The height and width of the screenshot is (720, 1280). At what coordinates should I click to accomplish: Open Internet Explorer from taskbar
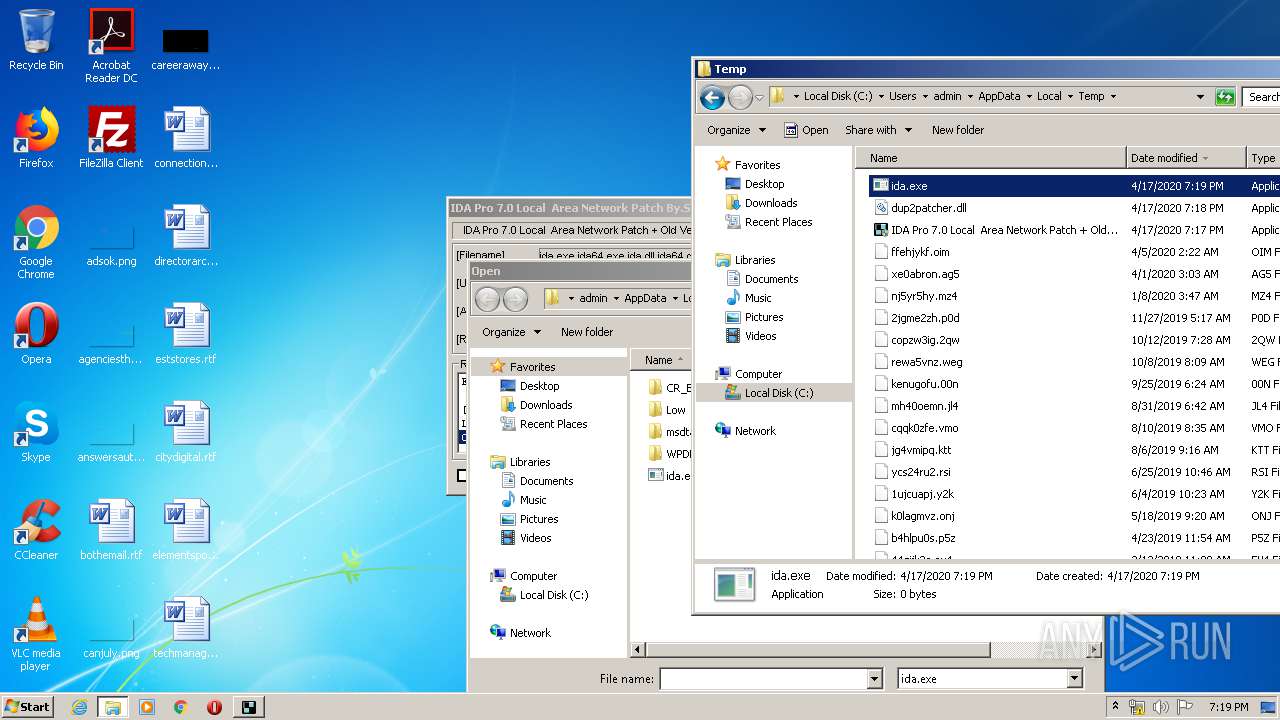(x=79, y=707)
